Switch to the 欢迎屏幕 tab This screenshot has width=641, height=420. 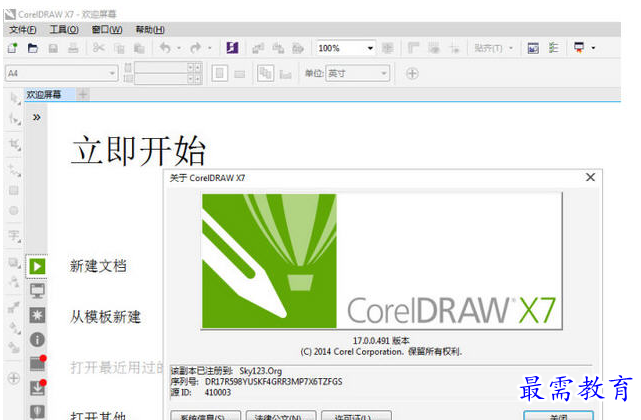(49, 94)
